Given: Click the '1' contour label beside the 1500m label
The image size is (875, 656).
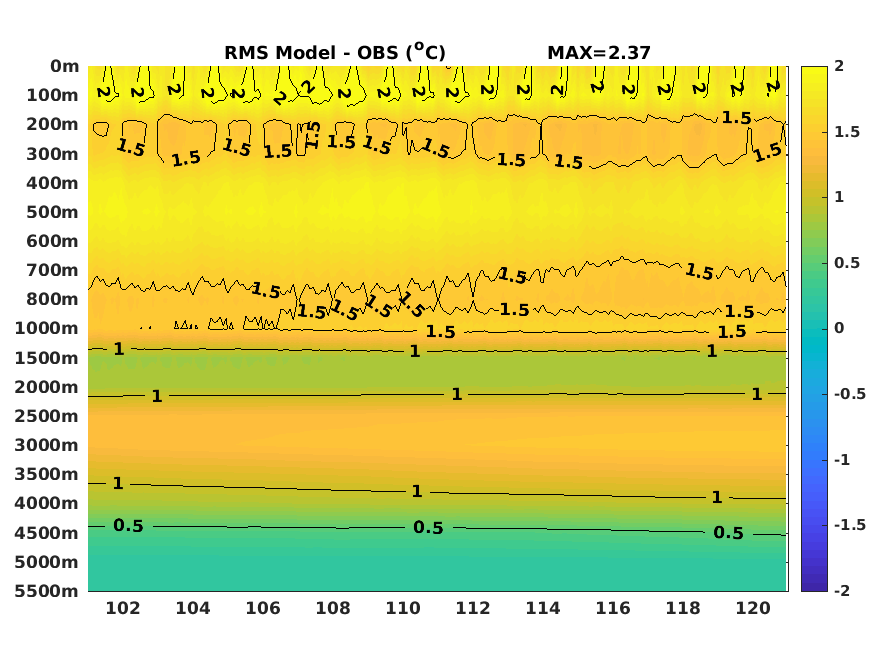Looking at the screenshot, I should point(119,349).
